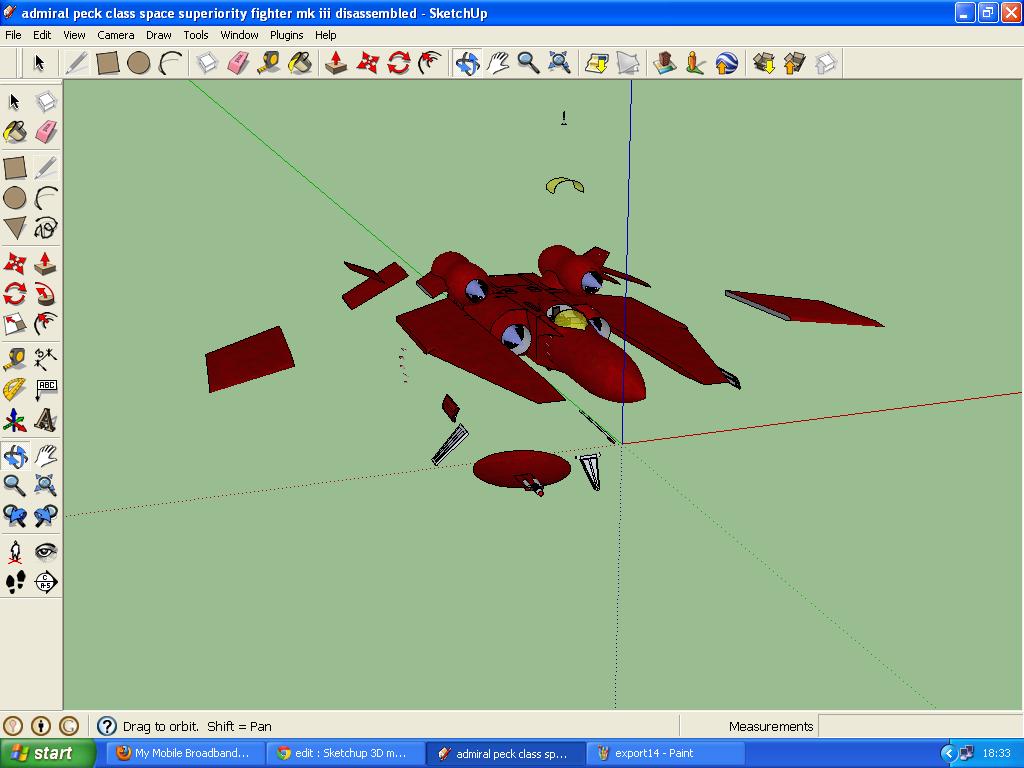Click the model credits status bar icon
Image resolution: width=1024 pixels, height=768 pixels.
coord(41,726)
